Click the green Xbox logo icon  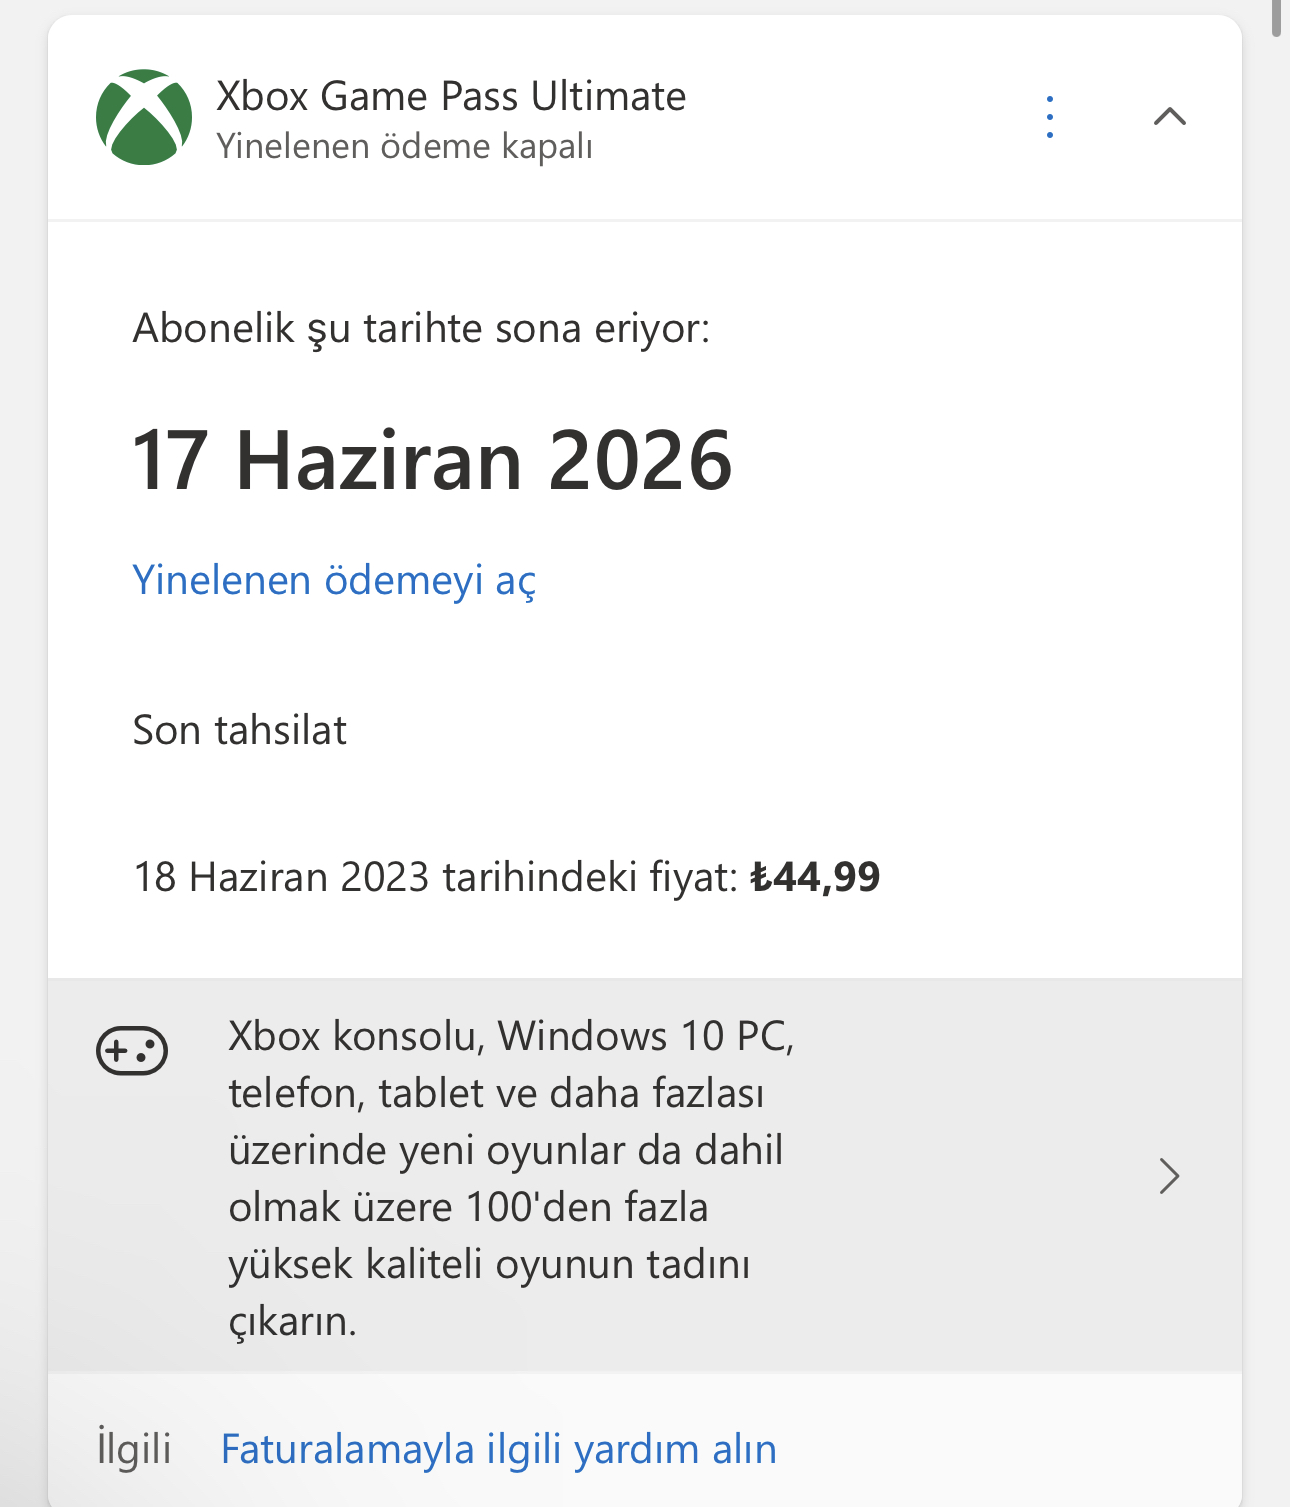click(x=144, y=117)
